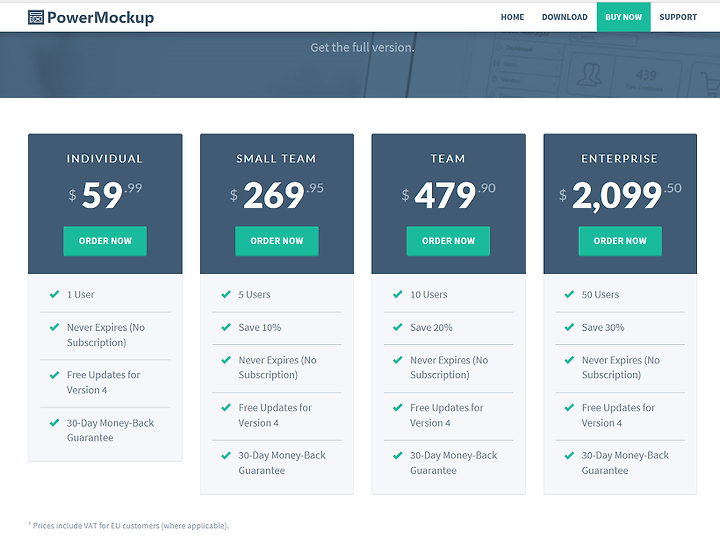
Task: Click the '5 Users' feature text
Action: (254, 295)
